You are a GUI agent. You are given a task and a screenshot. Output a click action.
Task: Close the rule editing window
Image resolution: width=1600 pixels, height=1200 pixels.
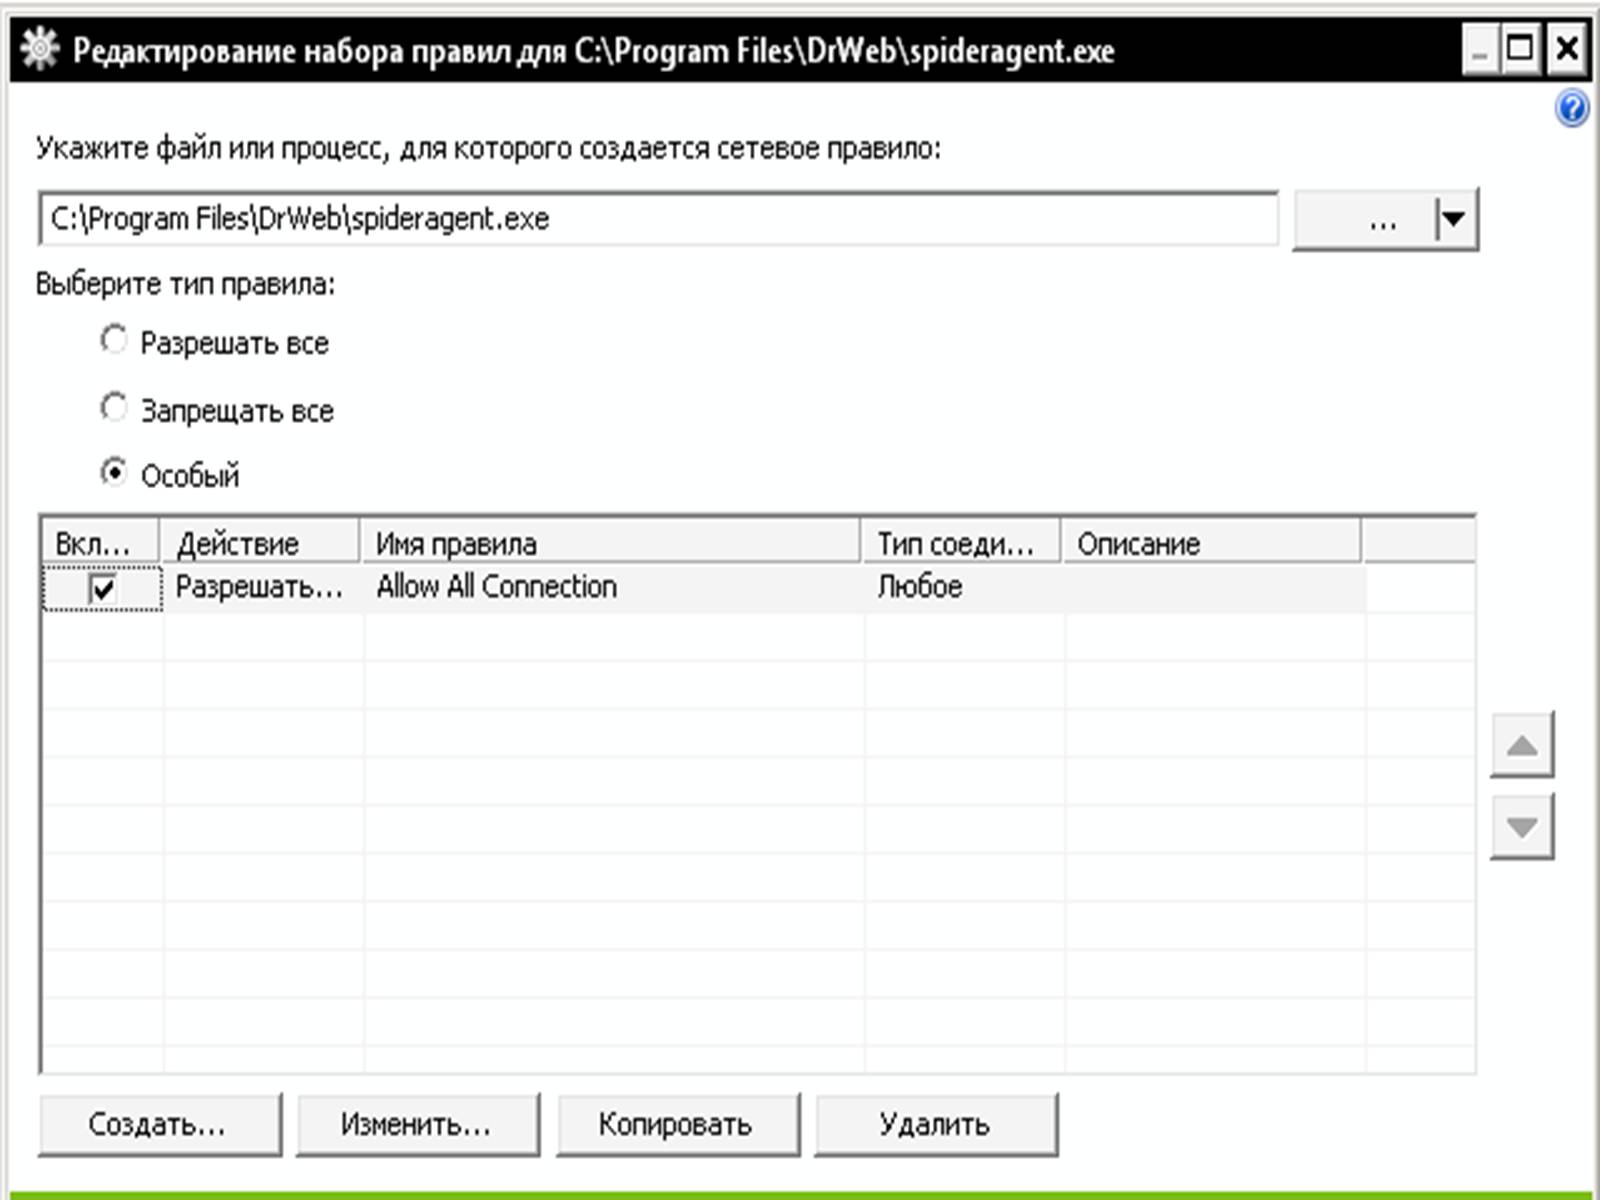point(1566,50)
